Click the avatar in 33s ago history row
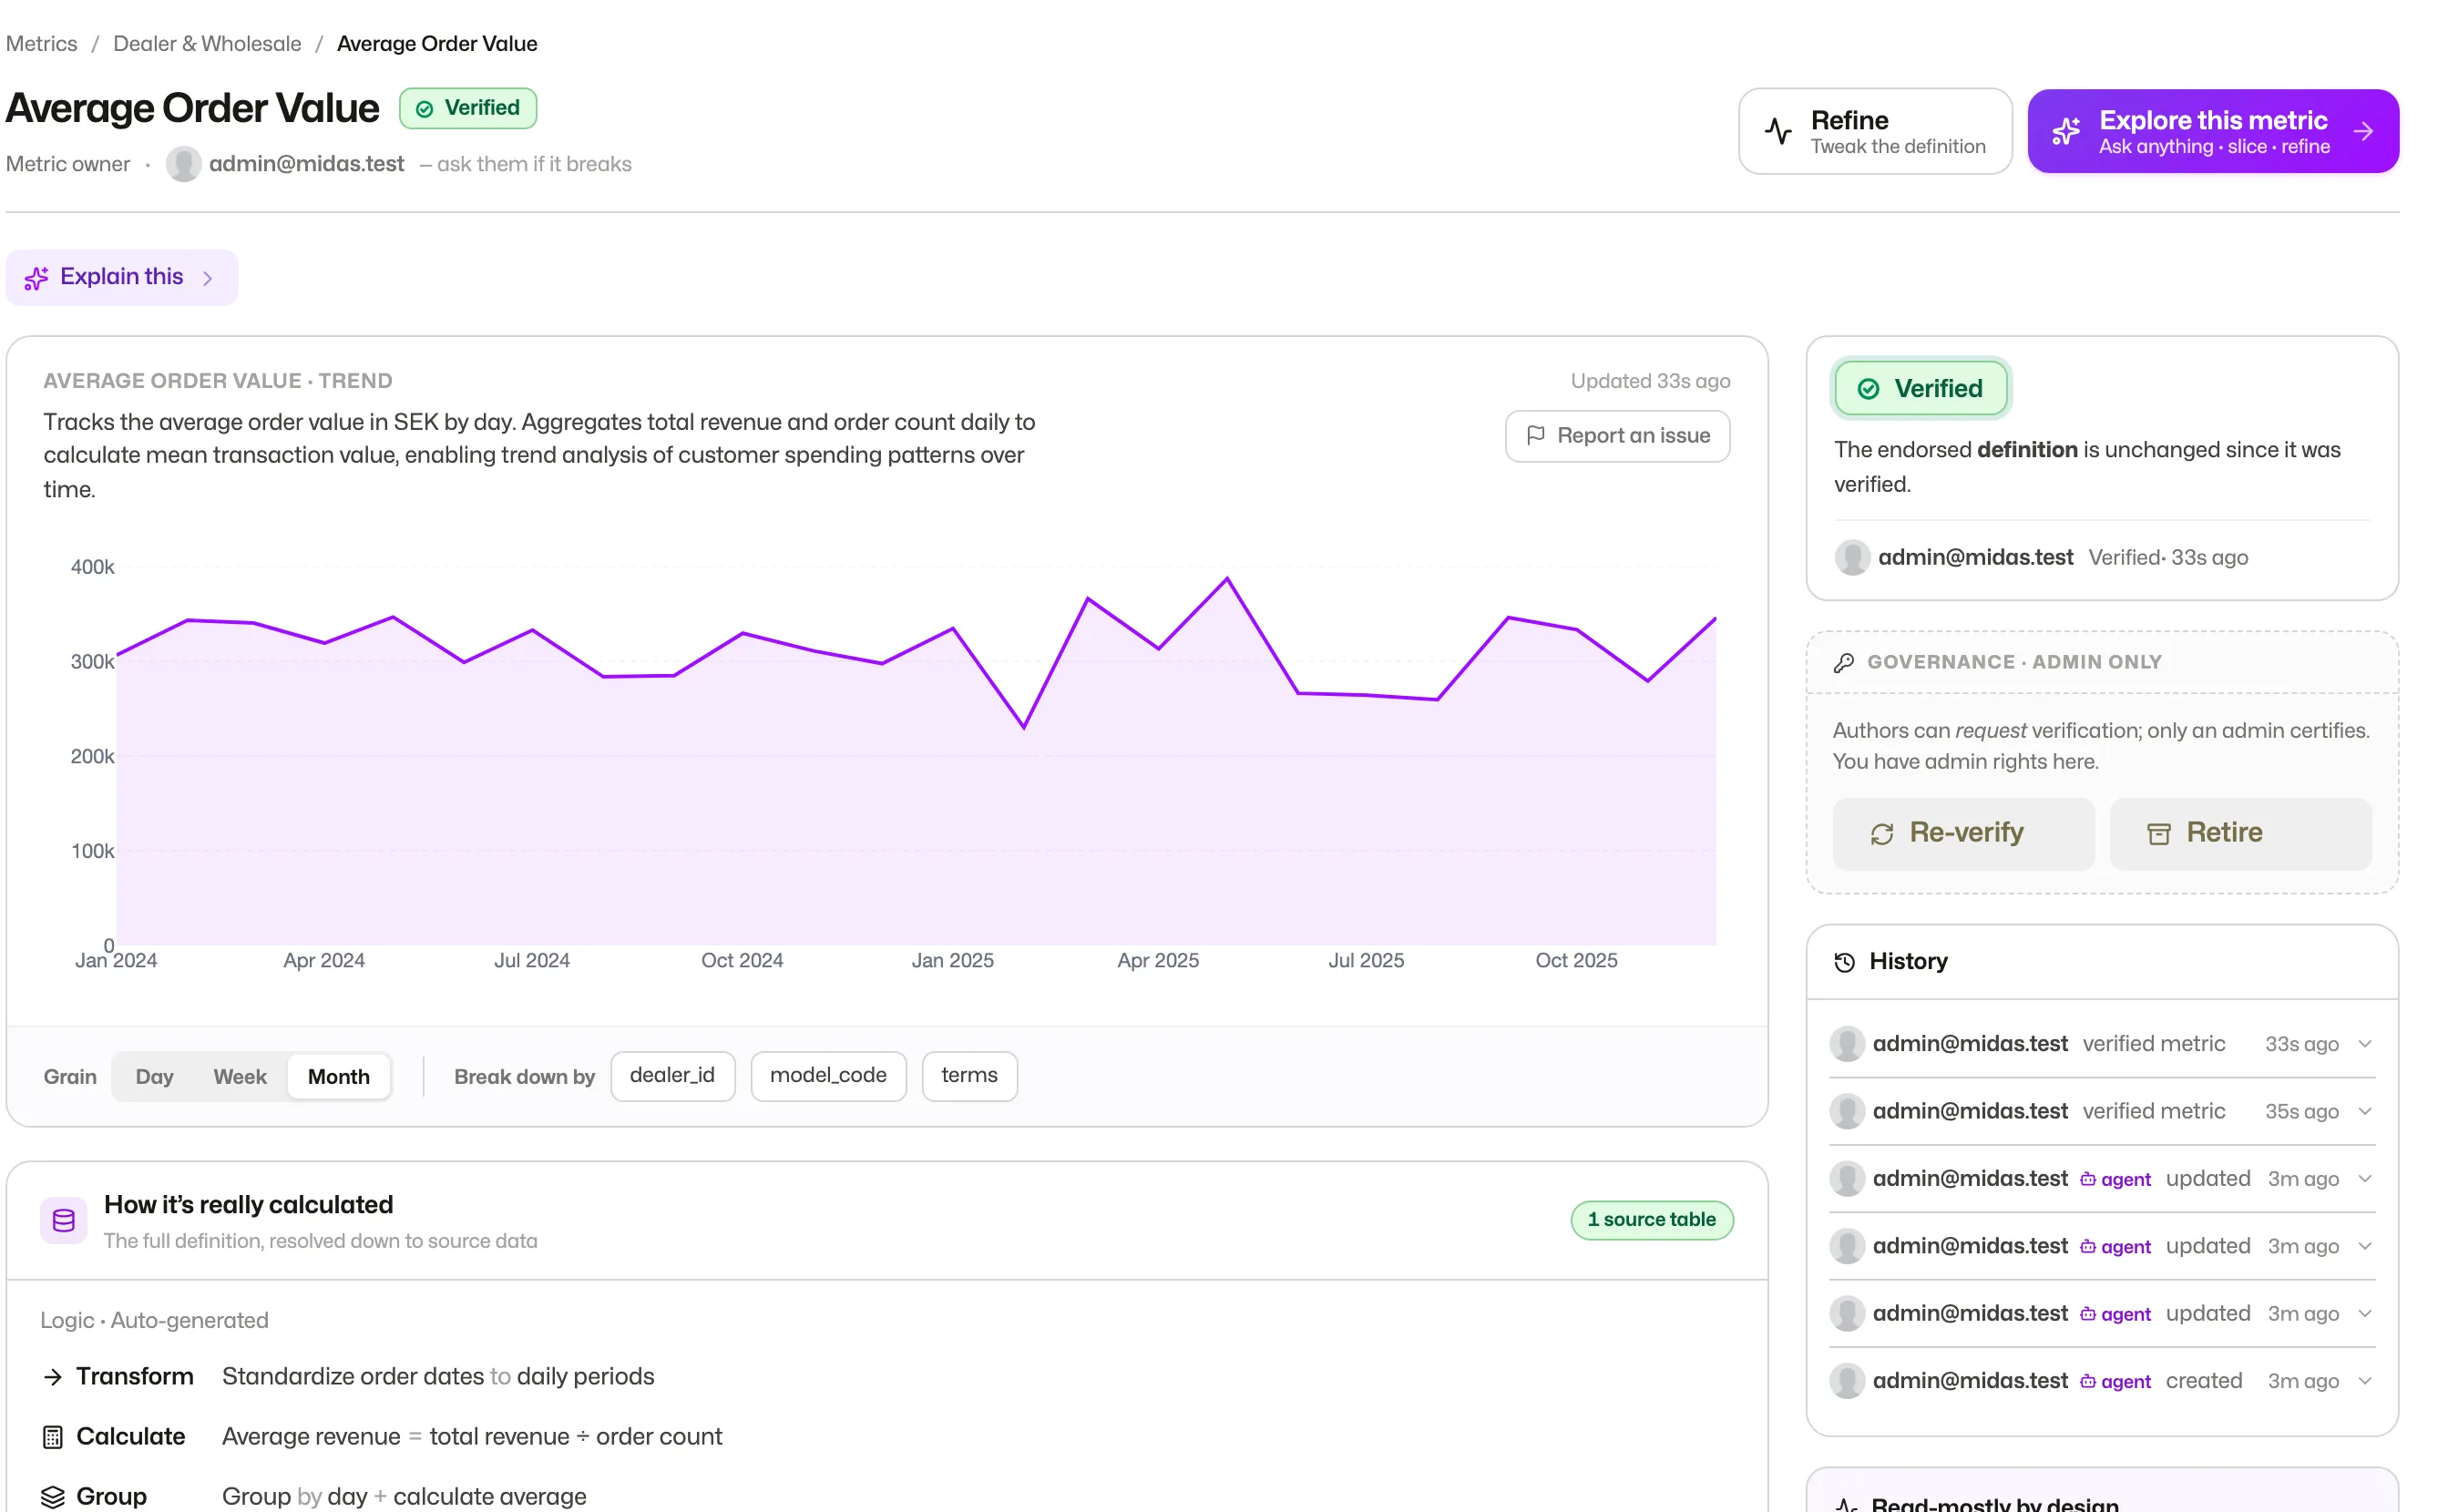The width and height of the screenshot is (2438, 1512). click(1847, 1044)
